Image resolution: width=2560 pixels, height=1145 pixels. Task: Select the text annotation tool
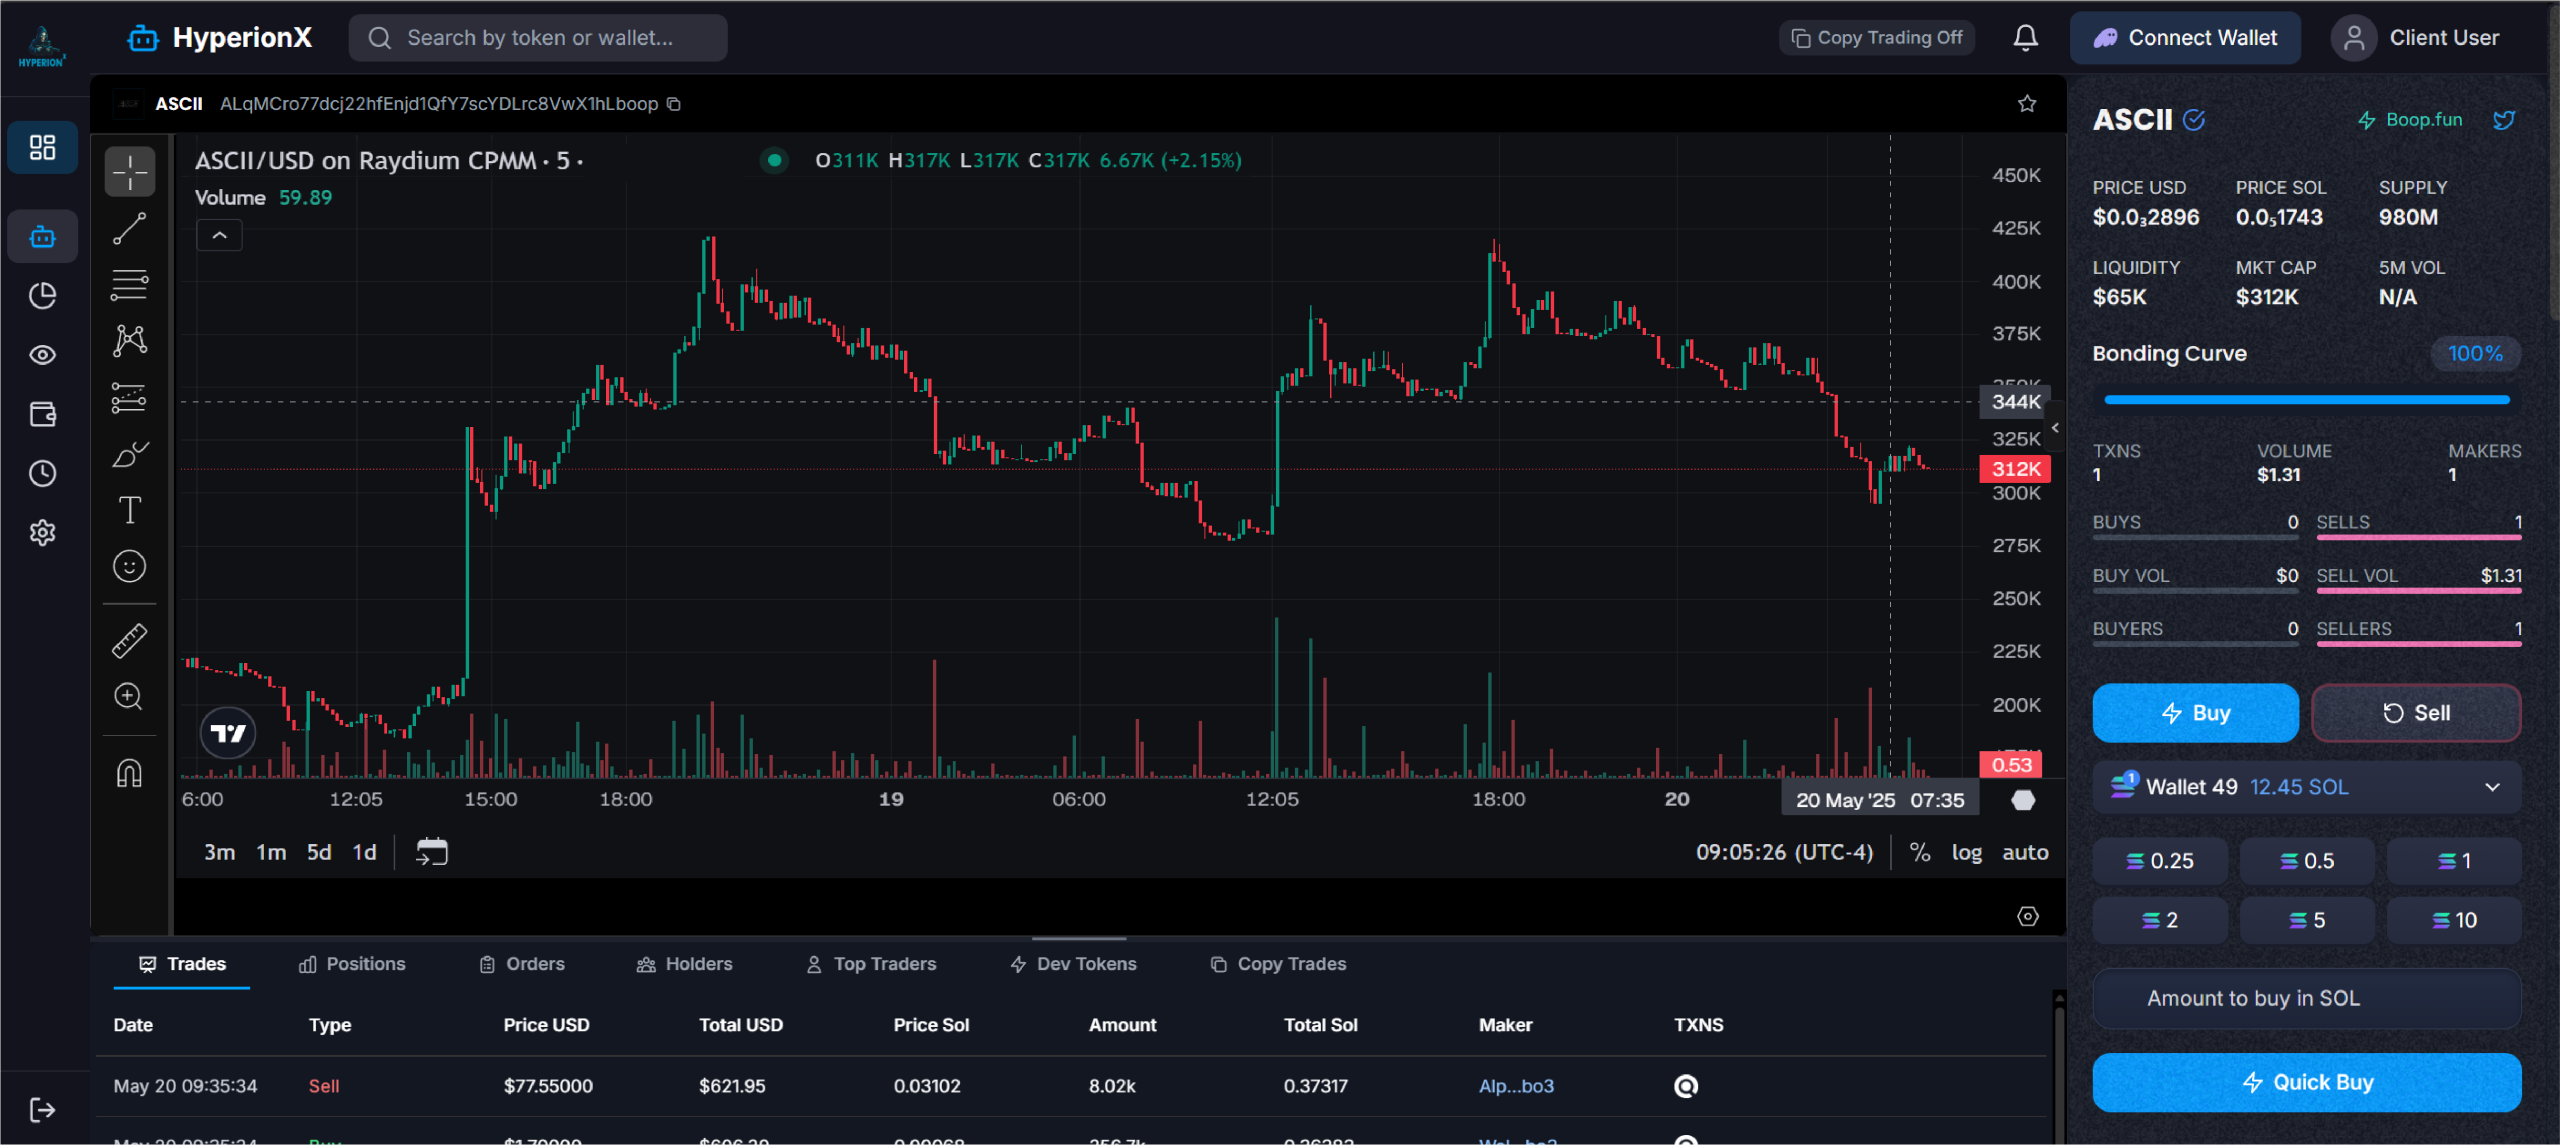[x=130, y=510]
